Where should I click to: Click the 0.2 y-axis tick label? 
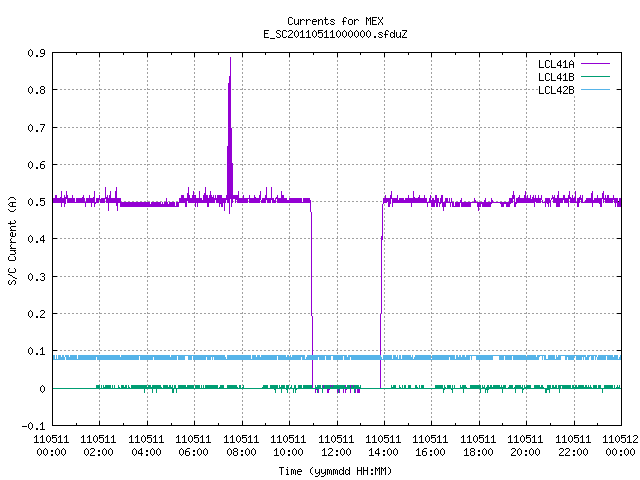pyautogui.click(x=36, y=314)
